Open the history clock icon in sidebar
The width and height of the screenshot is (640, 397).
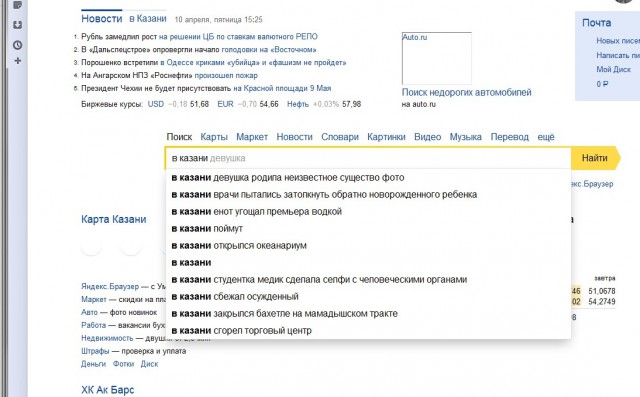tap(17, 45)
